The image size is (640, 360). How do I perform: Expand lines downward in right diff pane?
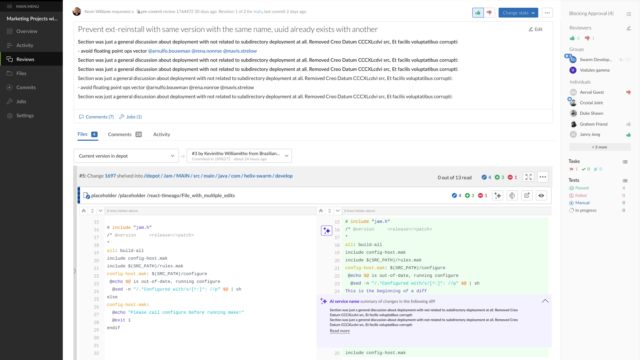(x=338, y=211)
